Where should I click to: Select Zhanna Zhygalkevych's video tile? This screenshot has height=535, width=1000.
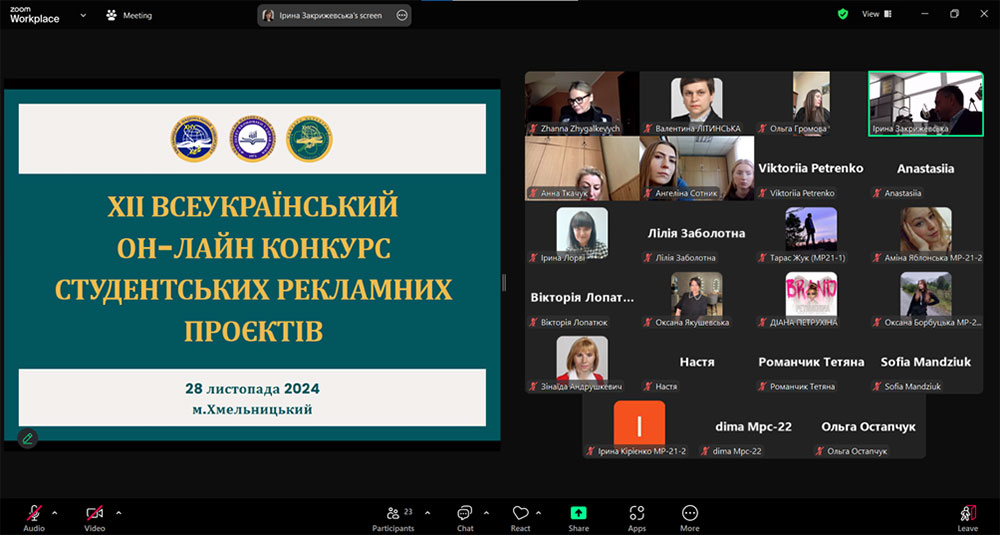[581, 103]
